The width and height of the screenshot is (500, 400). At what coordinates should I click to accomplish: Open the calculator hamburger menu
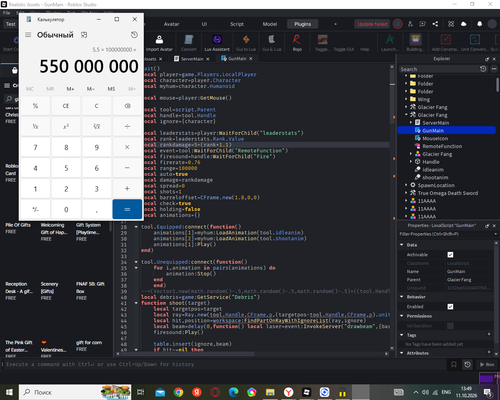[28, 35]
